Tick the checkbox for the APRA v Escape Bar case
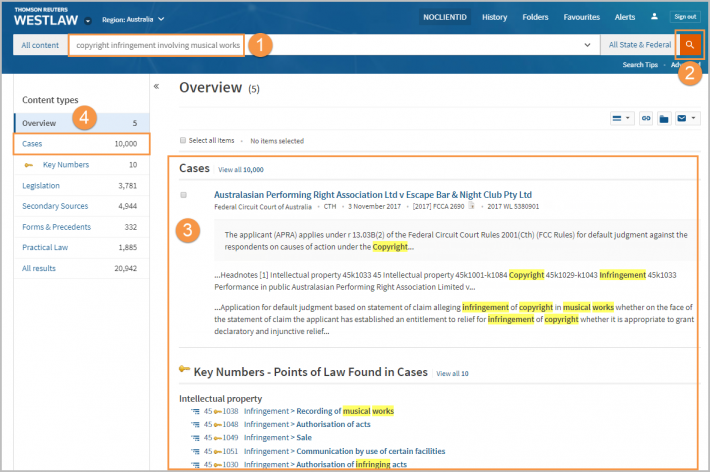The image size is (710, 472). 183,195
